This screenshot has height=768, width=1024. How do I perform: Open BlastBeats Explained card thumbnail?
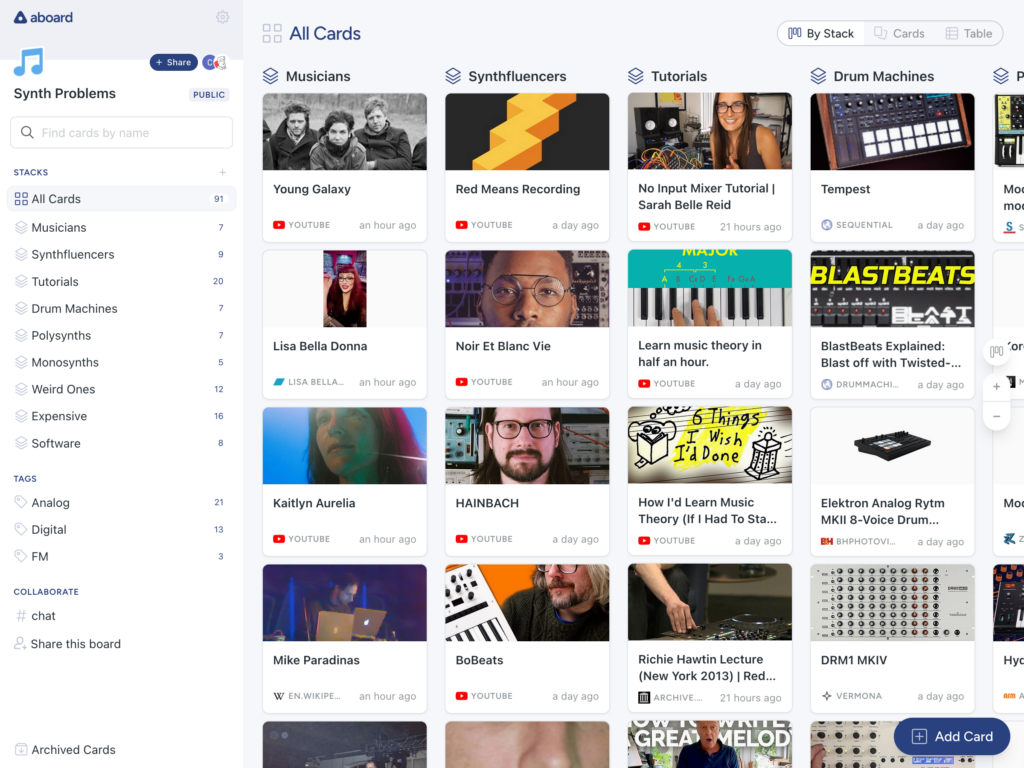892,289
